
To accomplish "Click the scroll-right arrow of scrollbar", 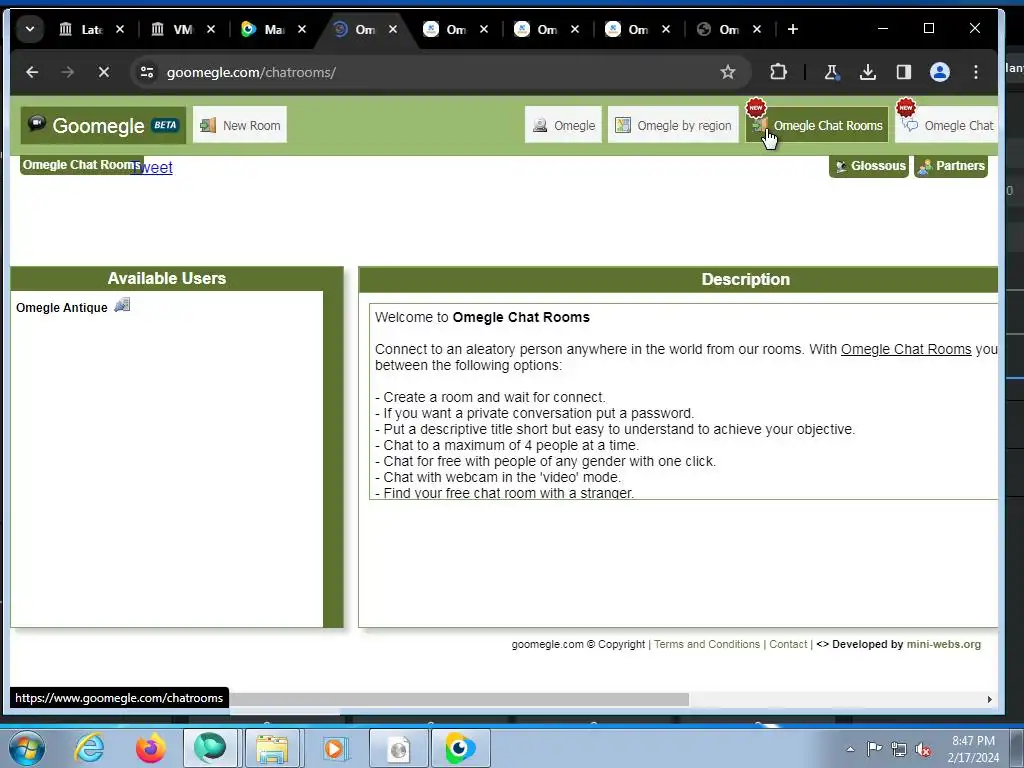I will [x=989, y=699].
